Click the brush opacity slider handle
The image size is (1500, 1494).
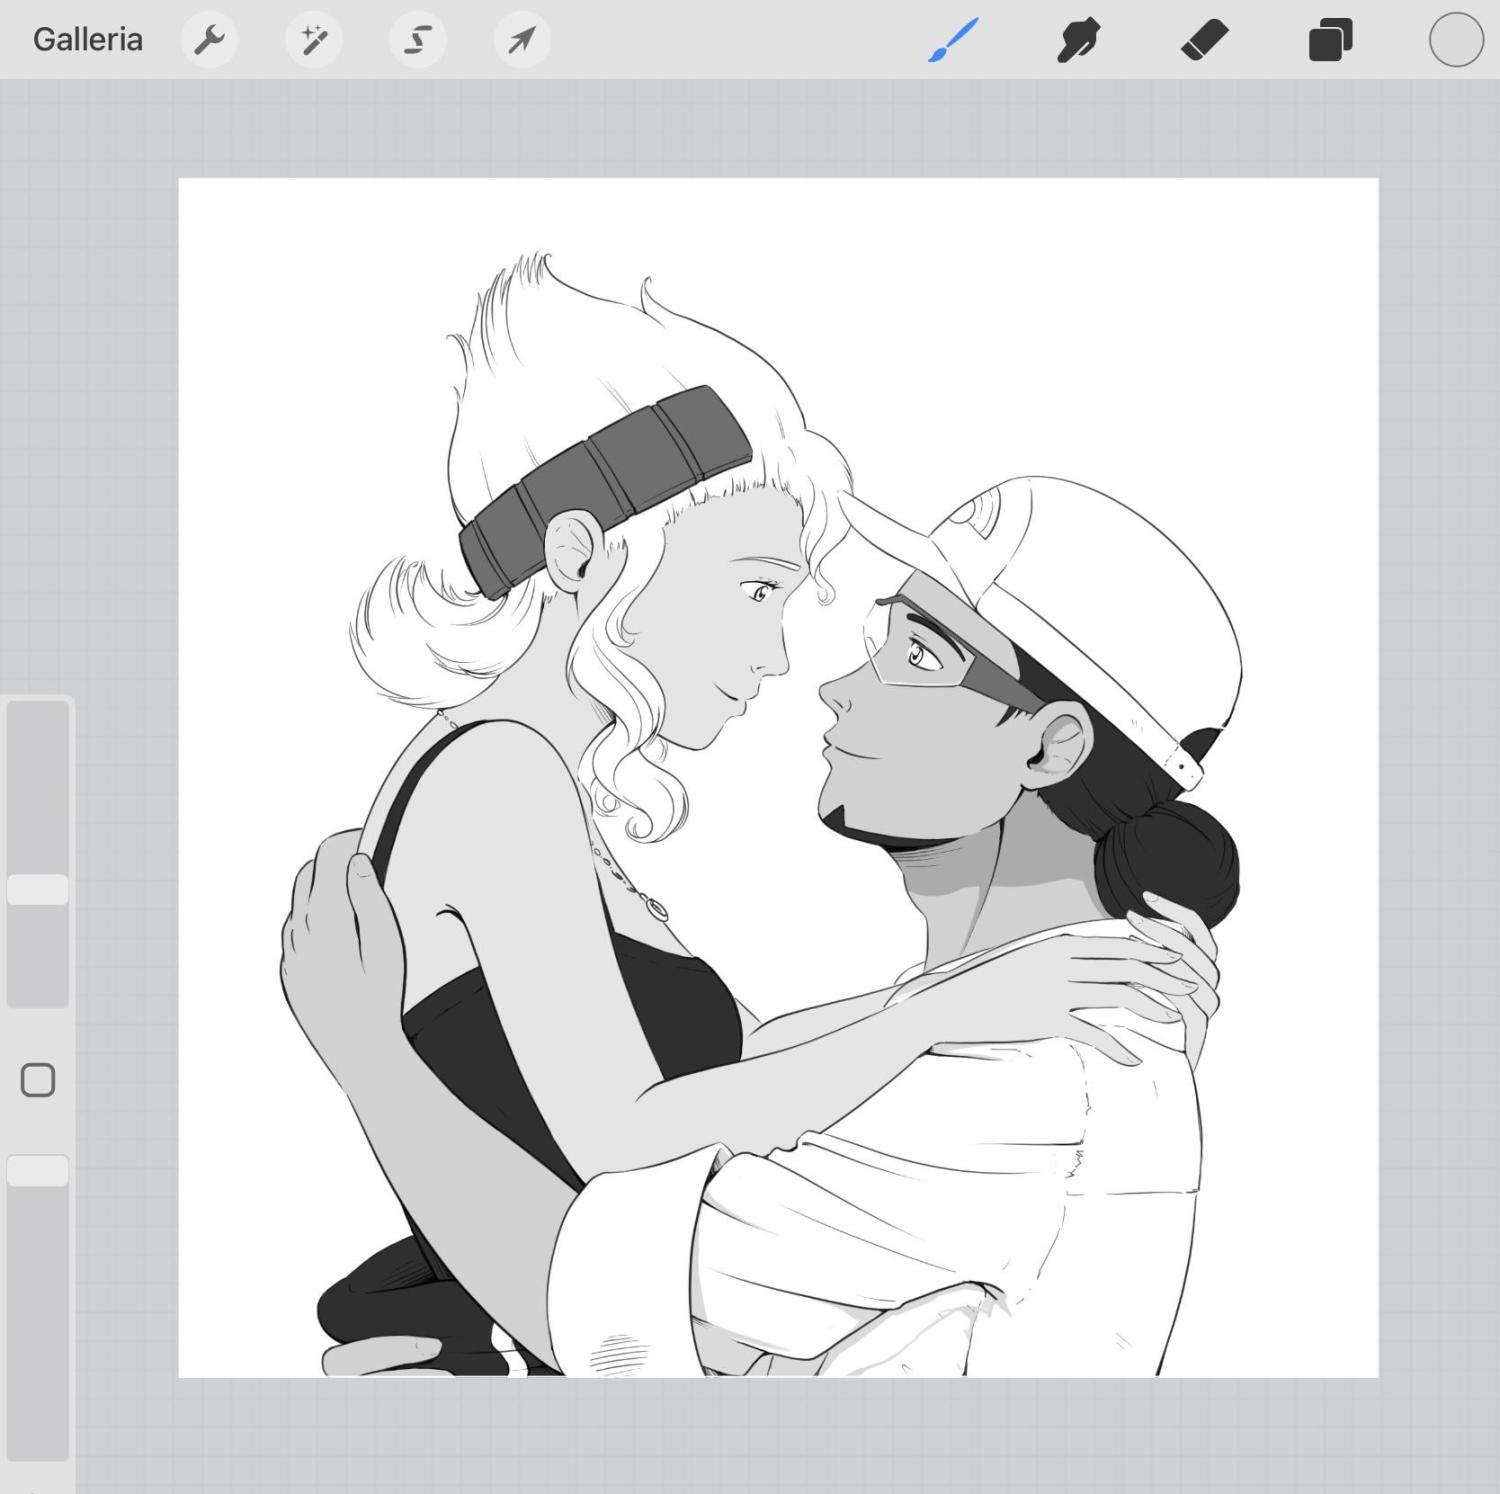(x=38, y=1171)
